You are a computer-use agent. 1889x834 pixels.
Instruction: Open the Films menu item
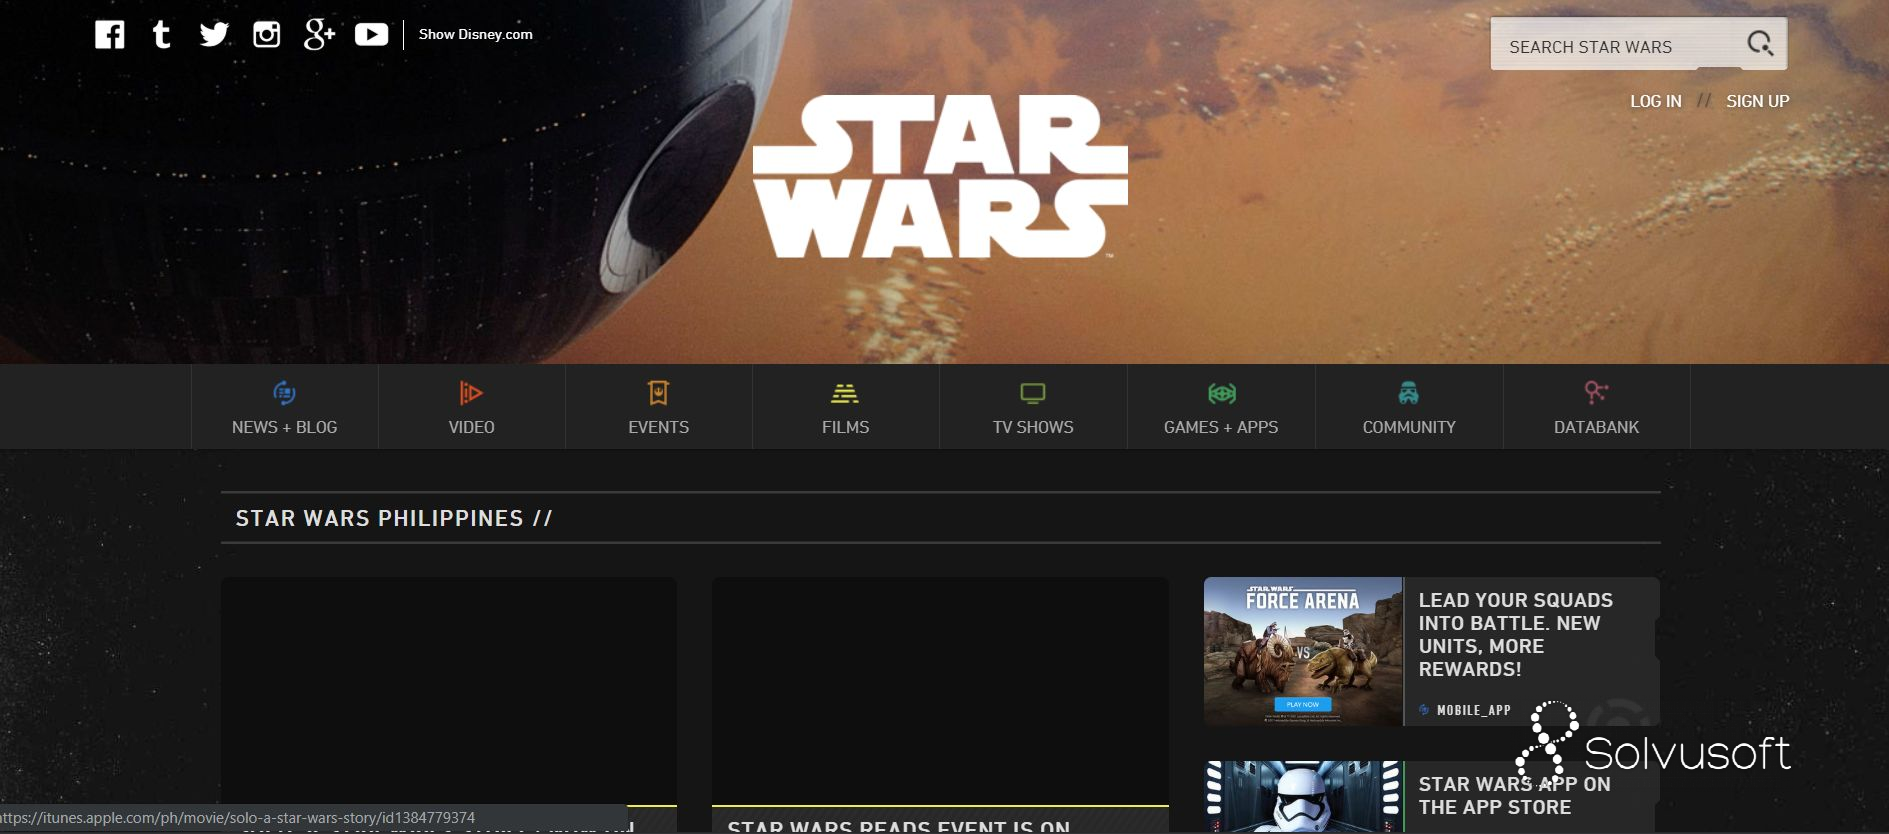click(846, 407)
